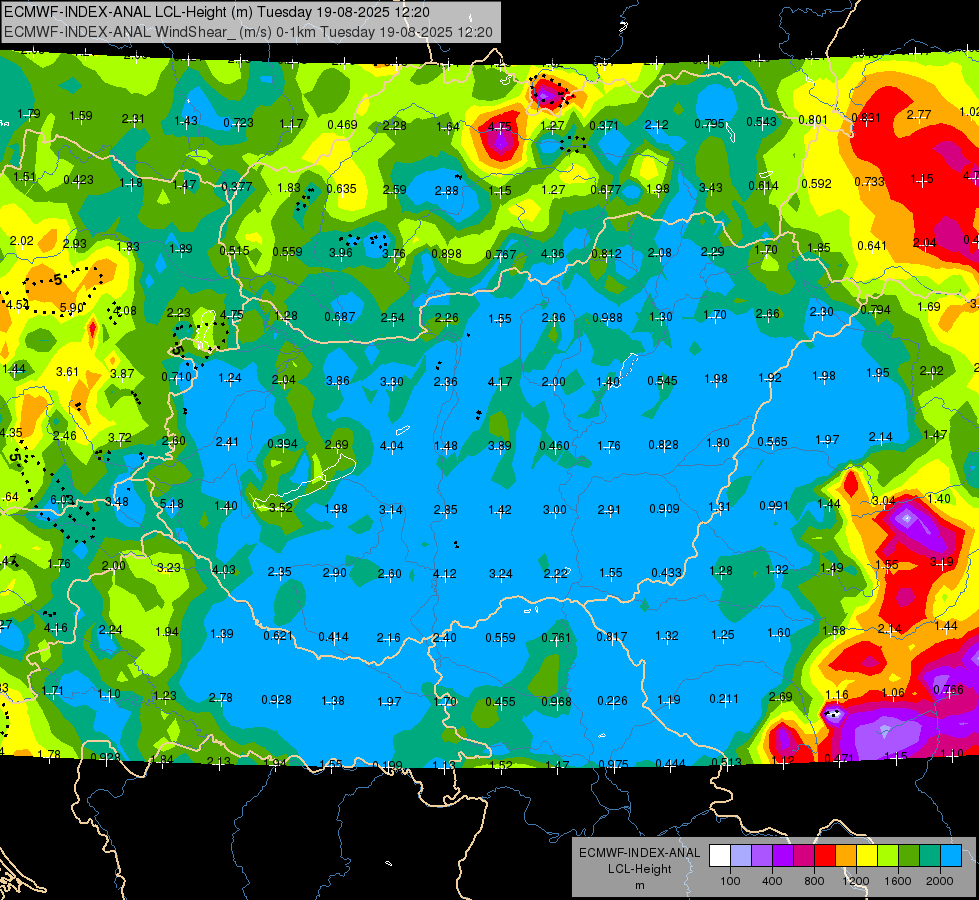Viewport: 979px width, 900px height.
Task: Click the wind shear value 2.78
Action: point(220,698)
